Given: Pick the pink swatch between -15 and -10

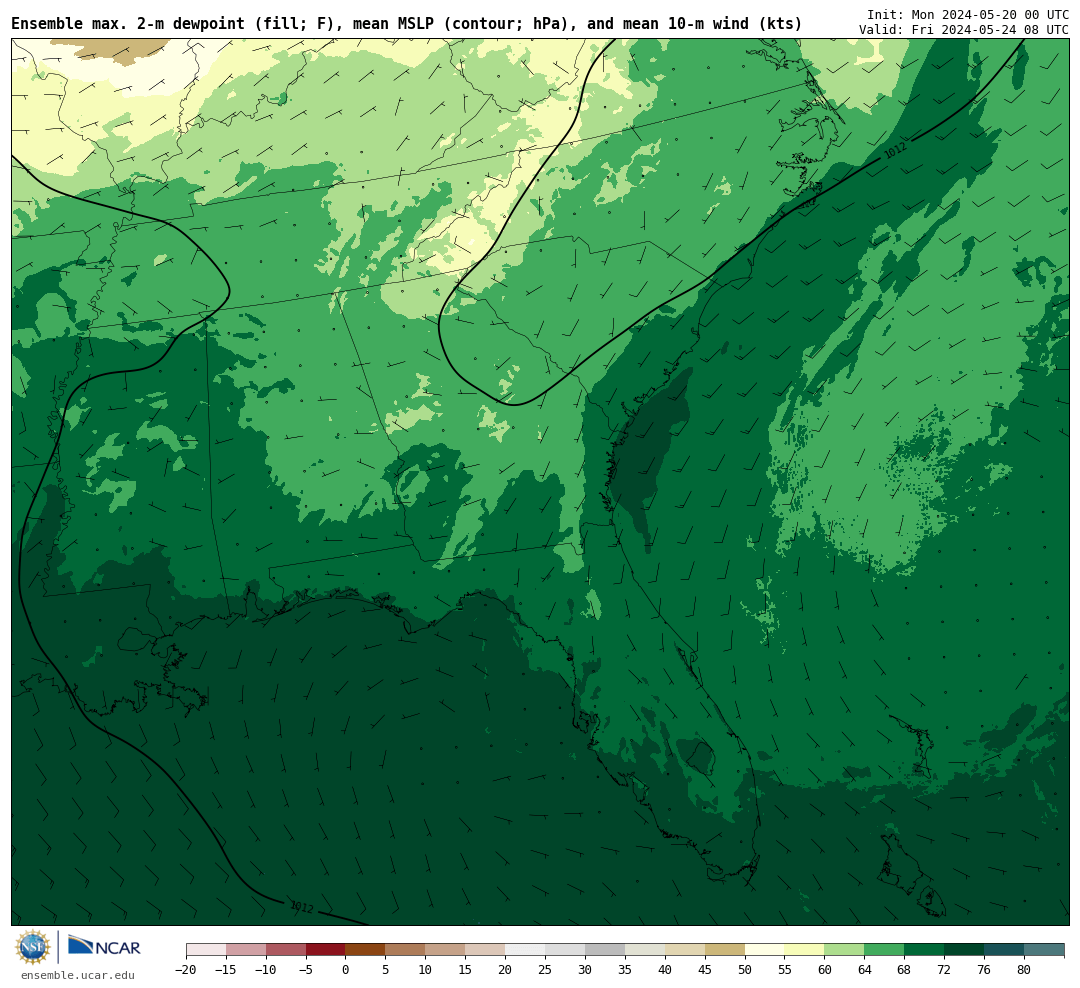Looking at the screenshot, I should click(246, 950).
